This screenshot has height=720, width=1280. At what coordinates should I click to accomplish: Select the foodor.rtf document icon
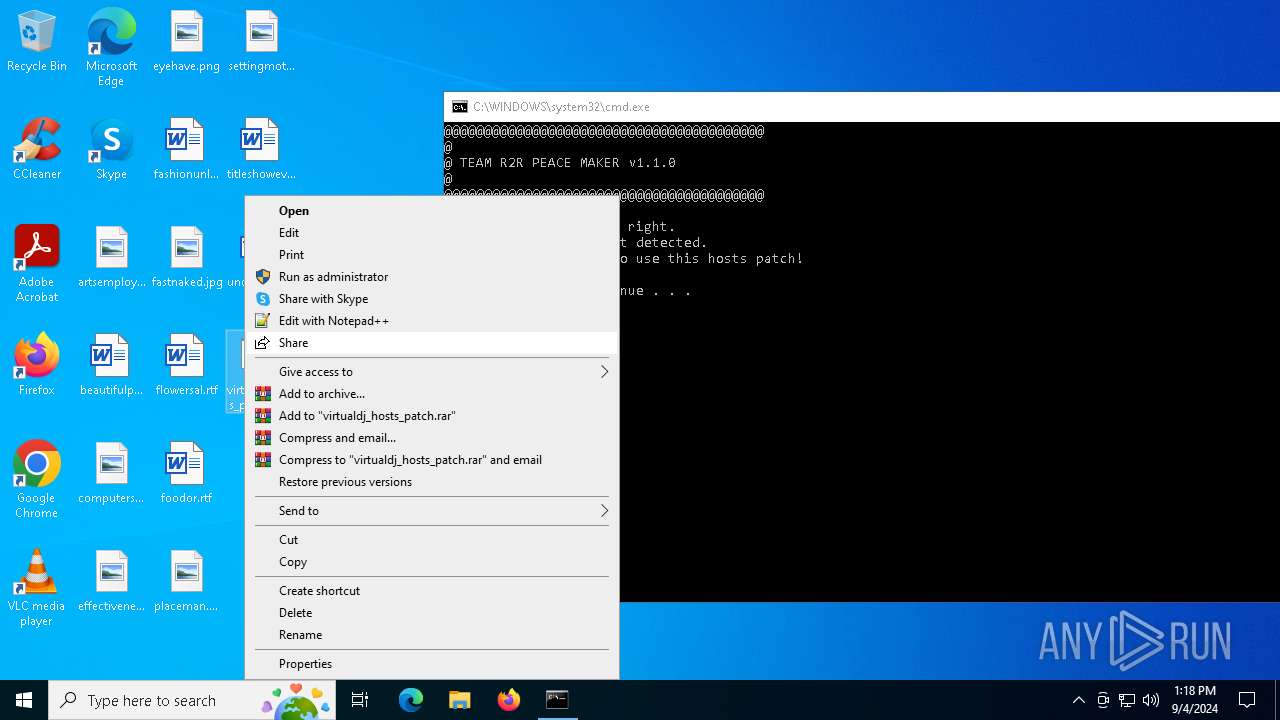(x=186, y=474)
